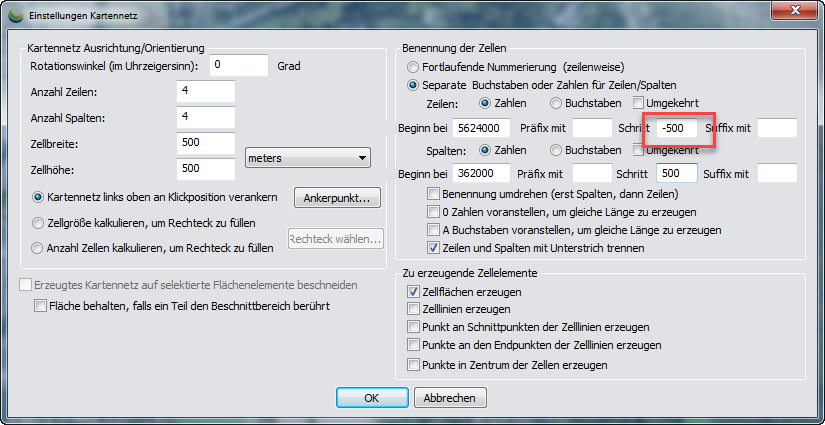Click the Spalten Schritt field with 500
Image resolution: width=825 pixels, height=425 pixels.
click(677, 173)
